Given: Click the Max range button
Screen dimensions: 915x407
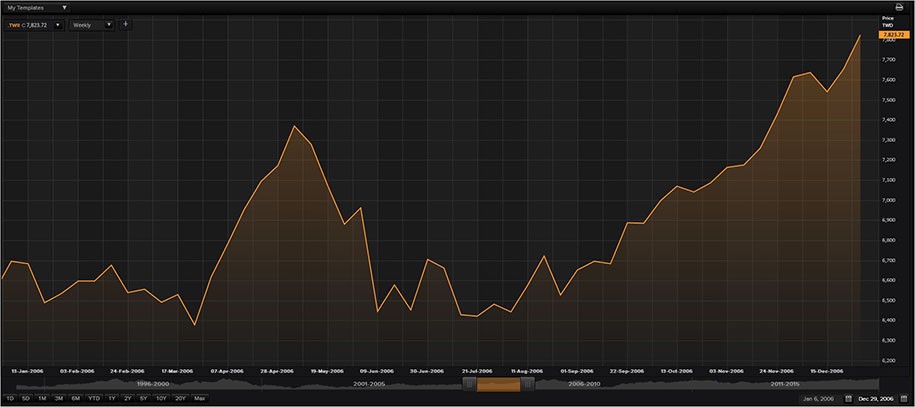Looking at the screenshot, I should click(199, 399).
